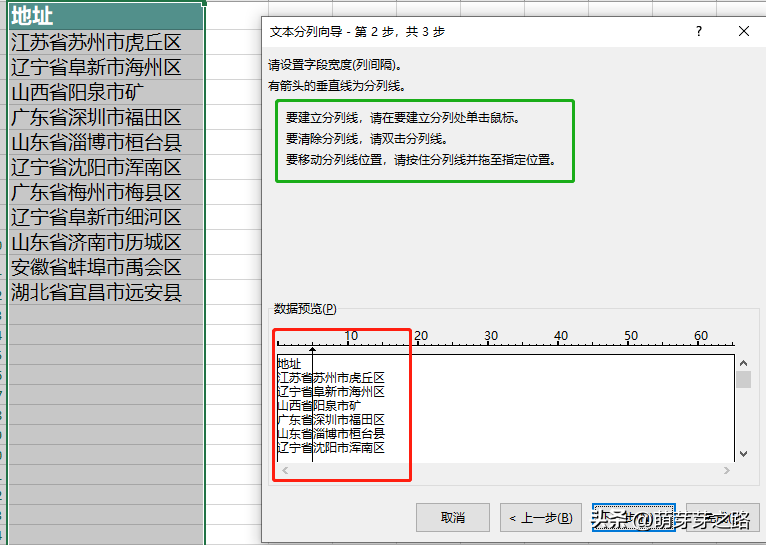Select cell 辽宁省阜新市细河区 in worksheet

[x=106, y=217]
